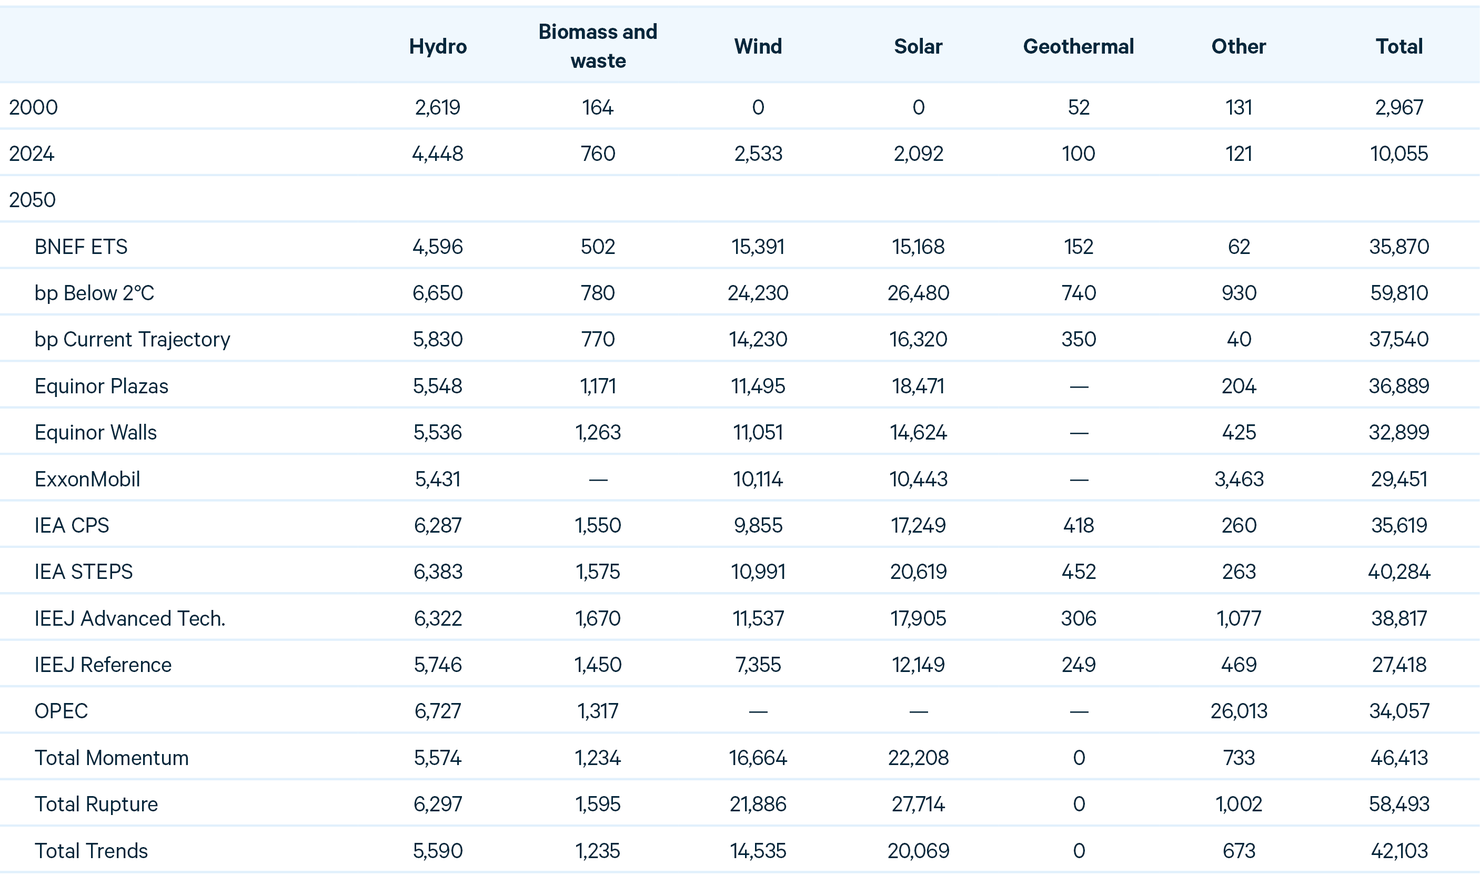Click the BNEF ETS row label
Viewport: 1480px width, 886px height.
(x=81, y=247)
